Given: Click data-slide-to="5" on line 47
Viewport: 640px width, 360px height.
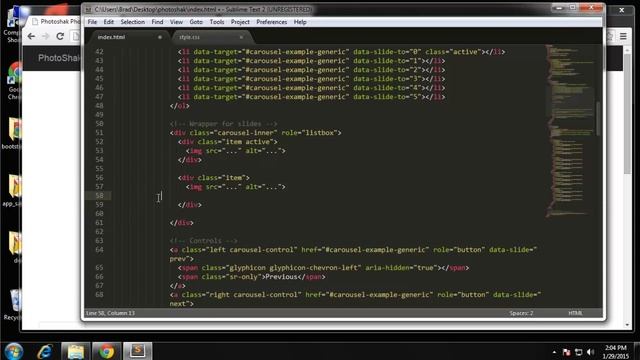Looking at the screenshot, I should 388,97.
